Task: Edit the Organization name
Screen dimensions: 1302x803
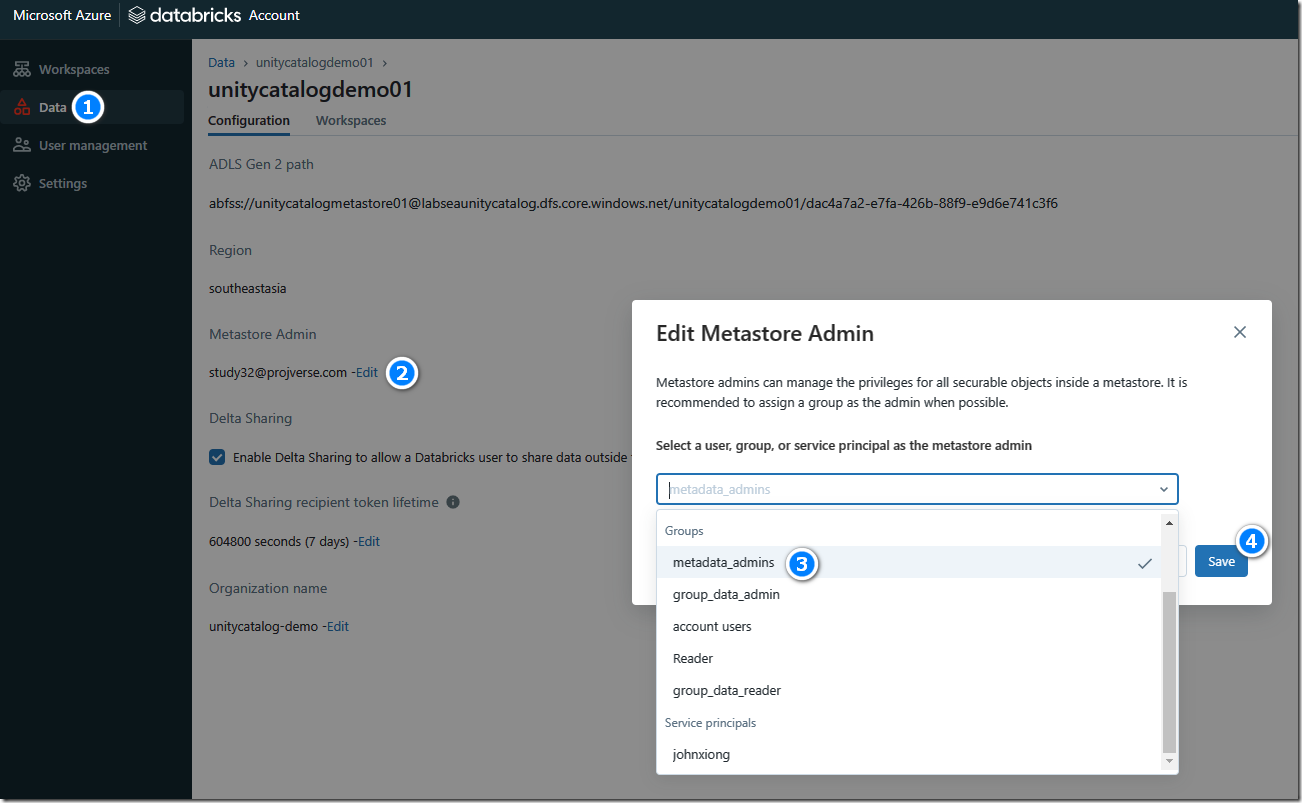Action: click(338, 627)
